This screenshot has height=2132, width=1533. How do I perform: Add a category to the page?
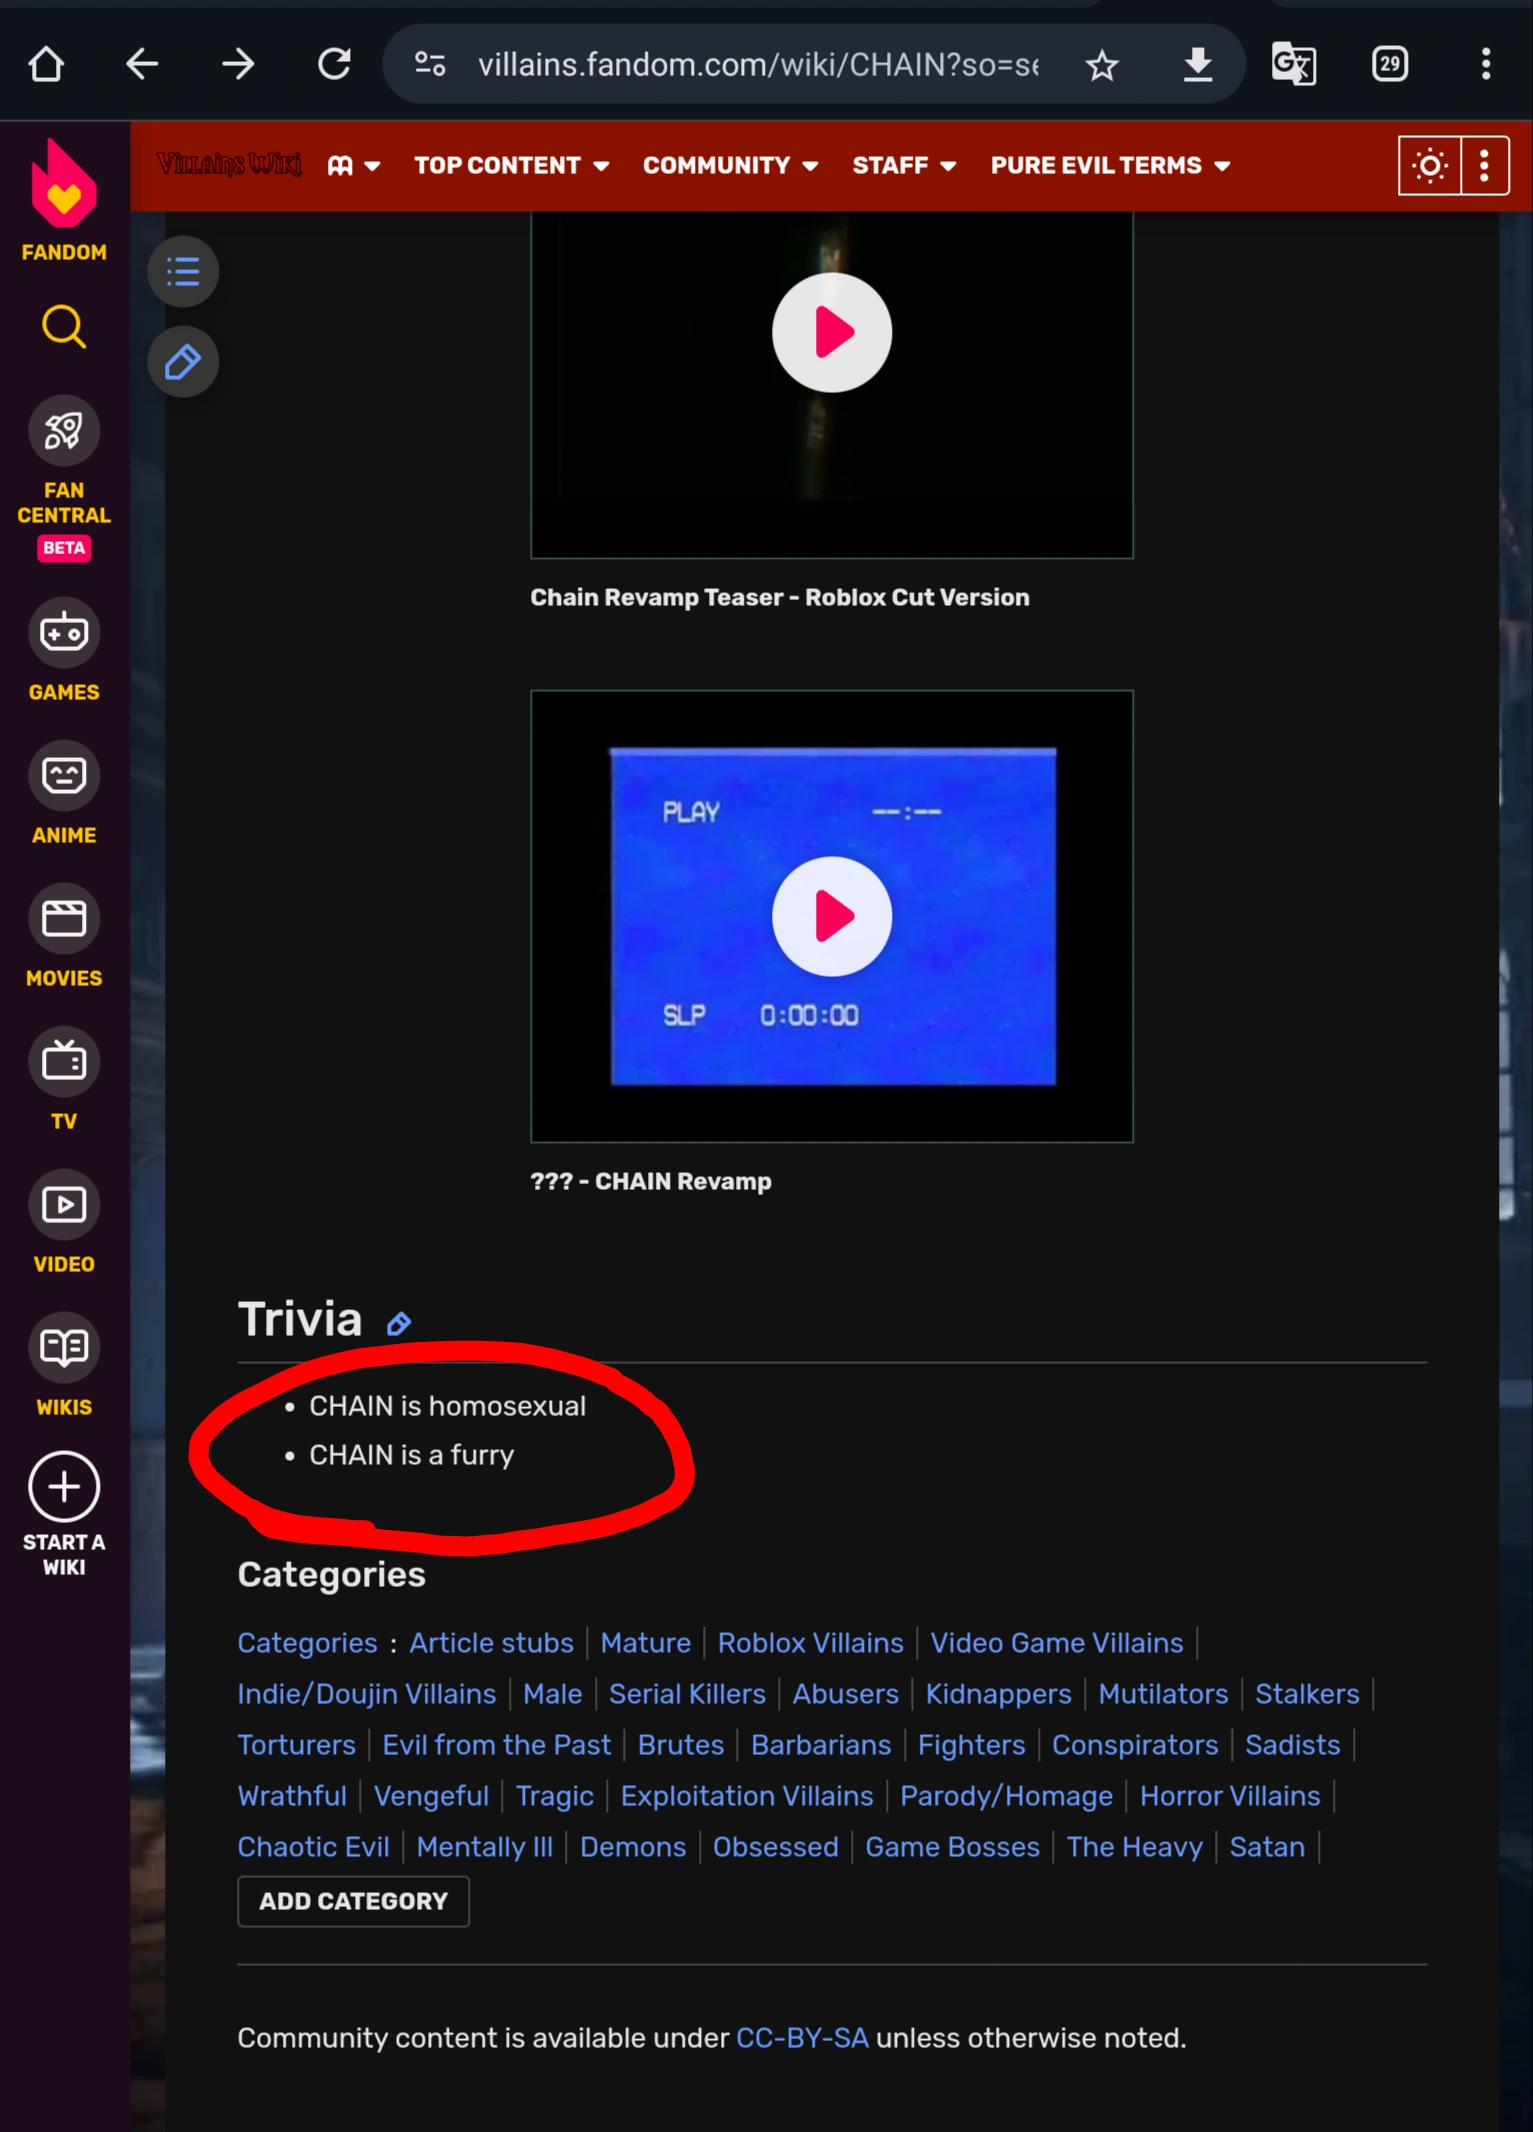pos(353,1901)
